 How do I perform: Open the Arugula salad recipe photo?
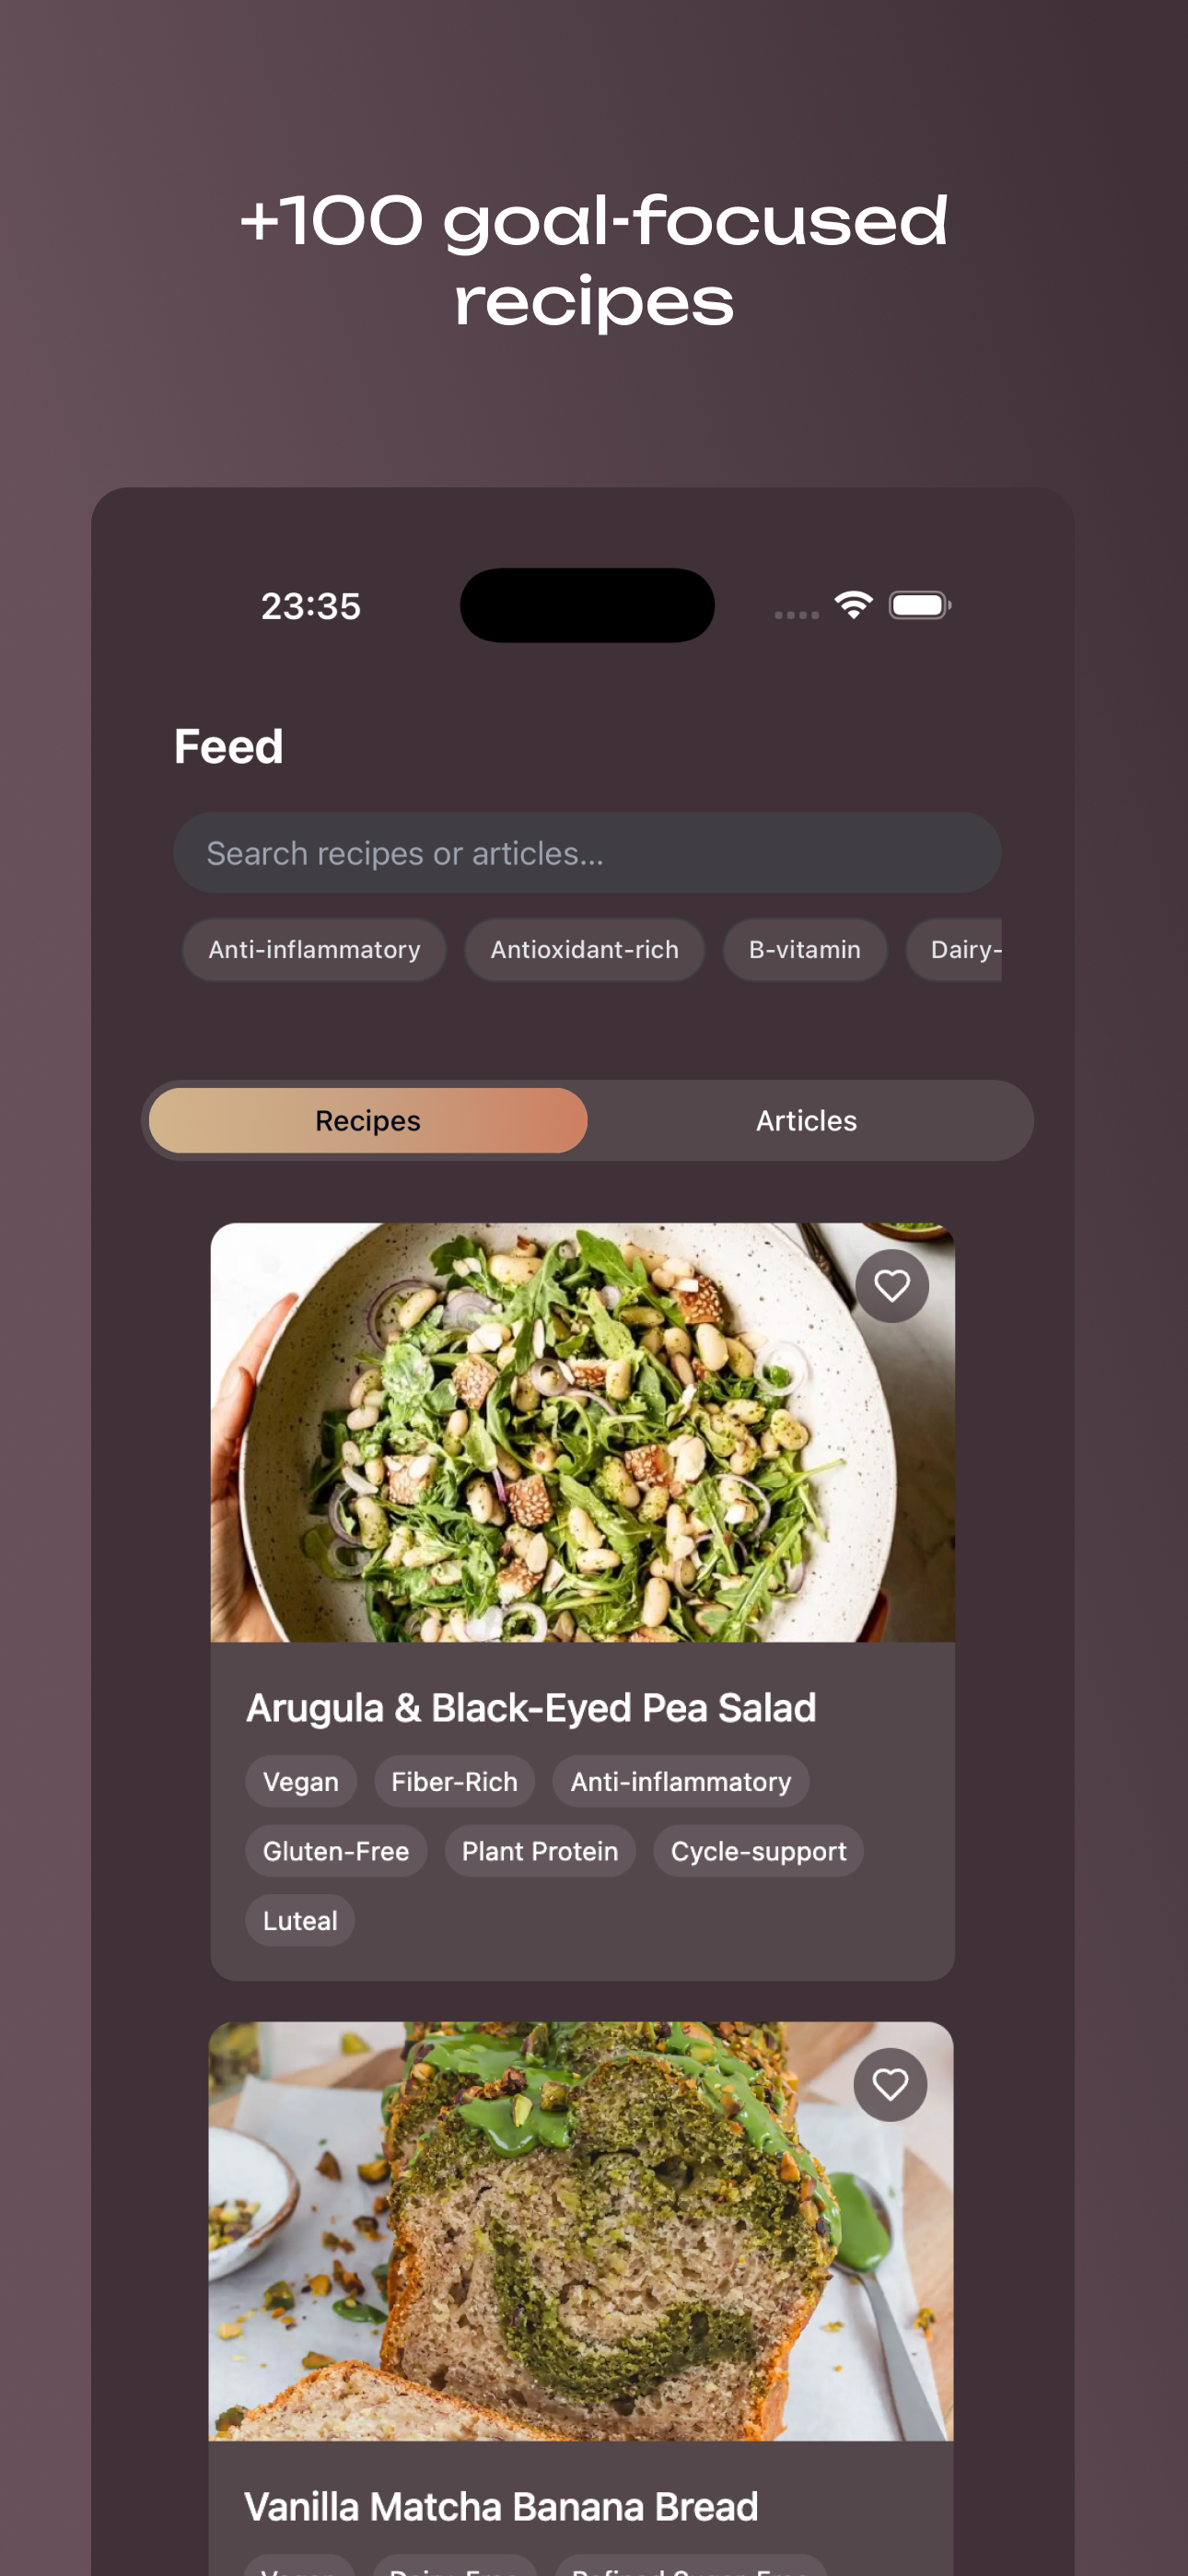click(x=582, y=1432)
